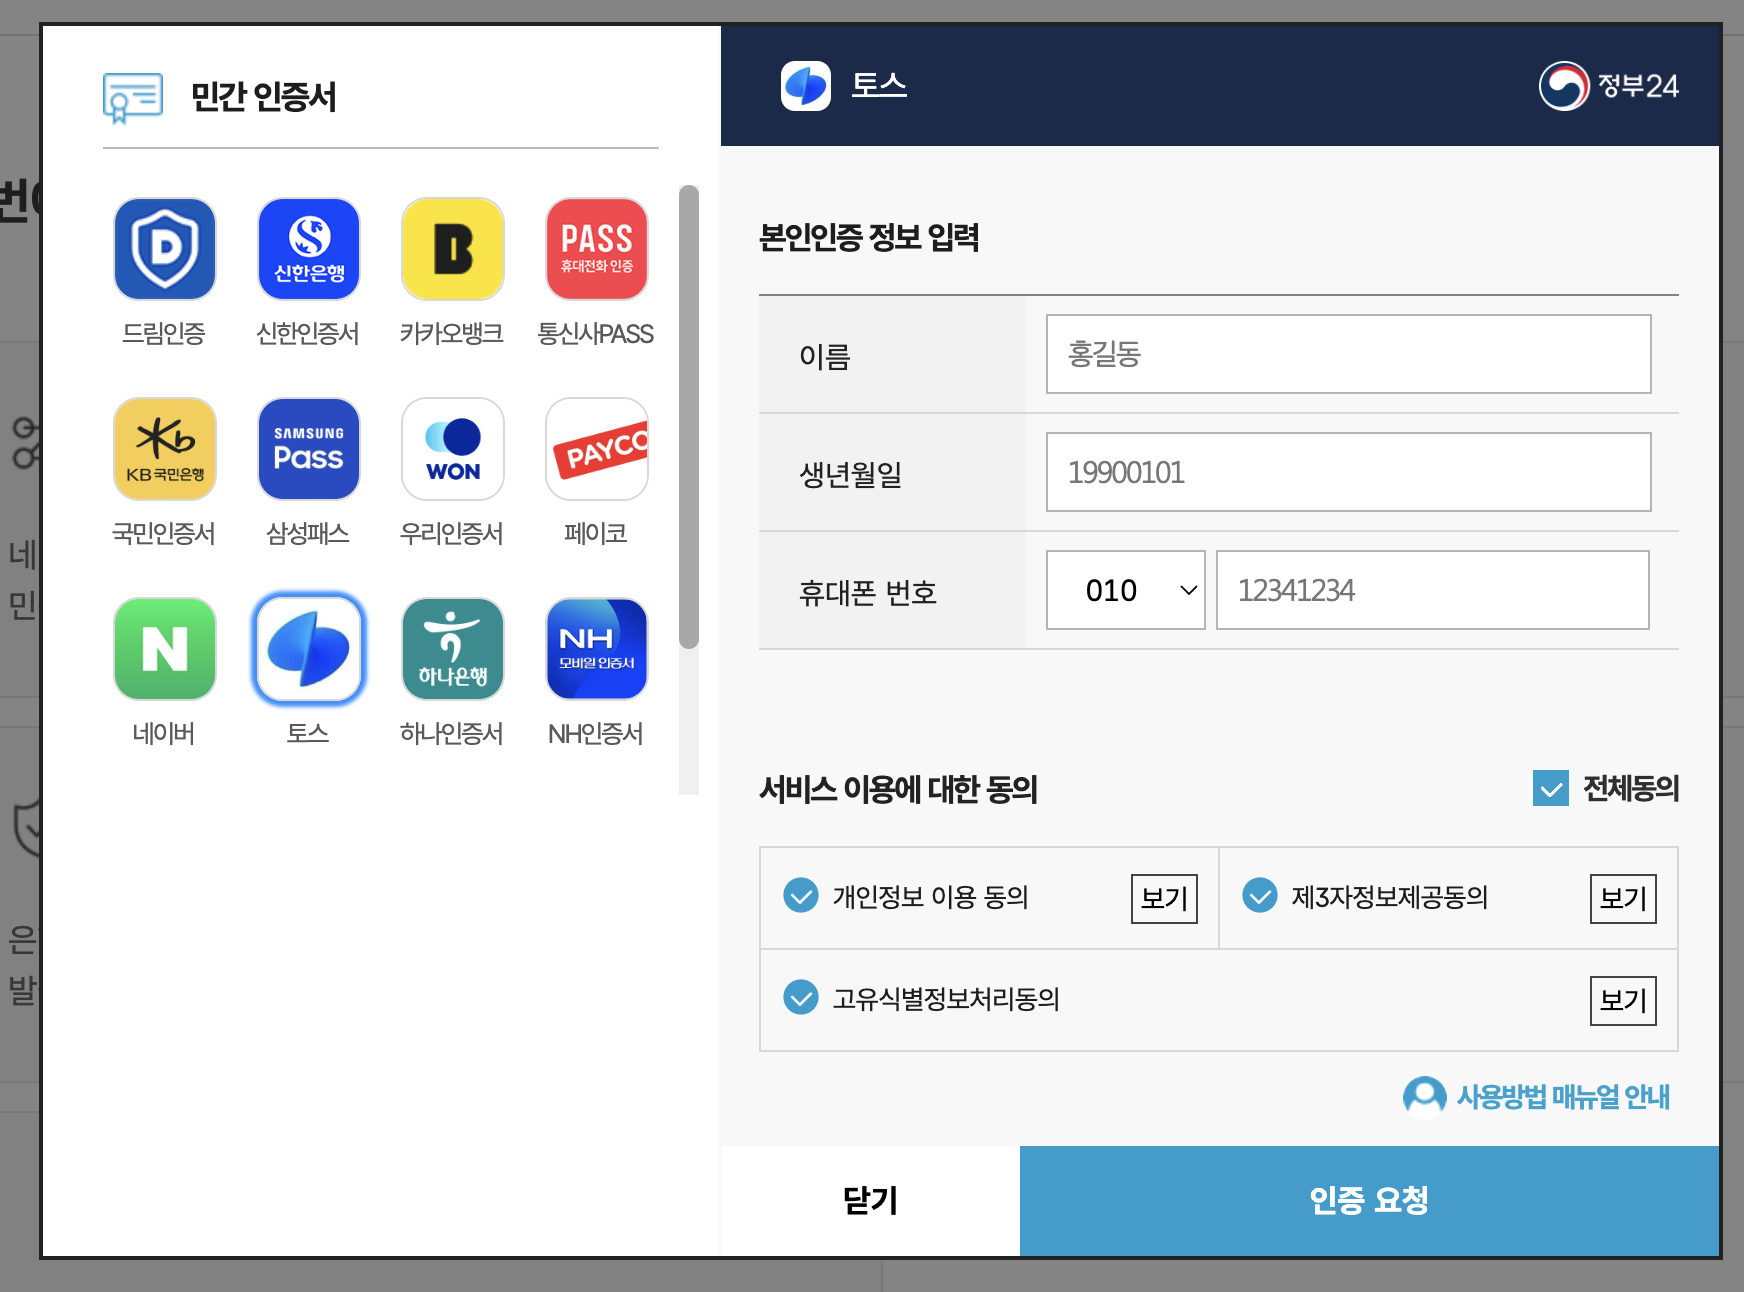The width and height of the screenshot is (1744, 1292).
Task: Click the 신한인증서 label text
Action: 308,333
